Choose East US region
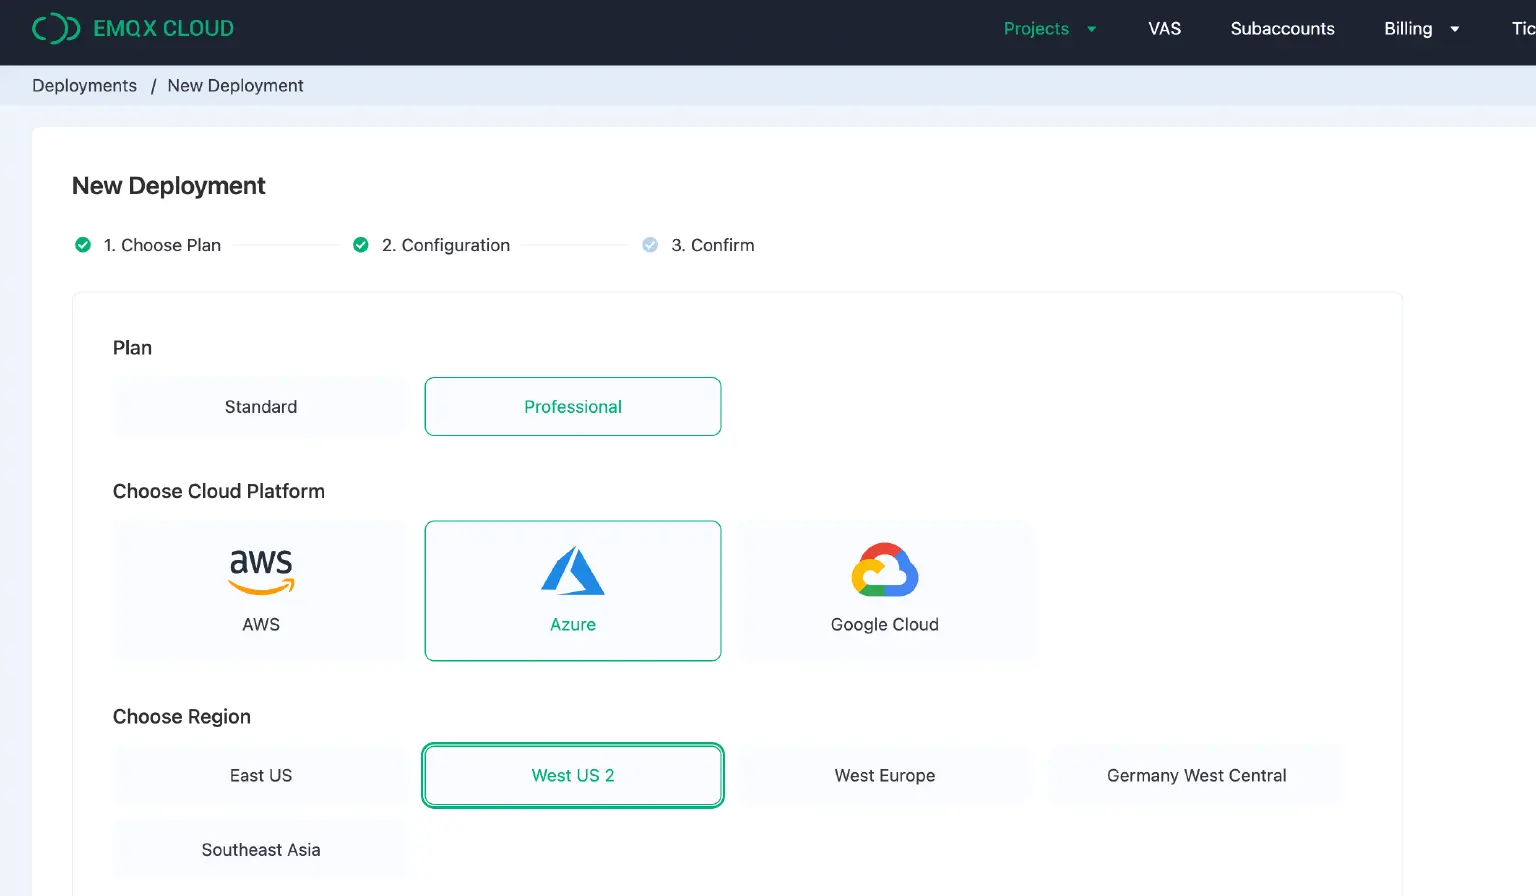 pos(260,776)
